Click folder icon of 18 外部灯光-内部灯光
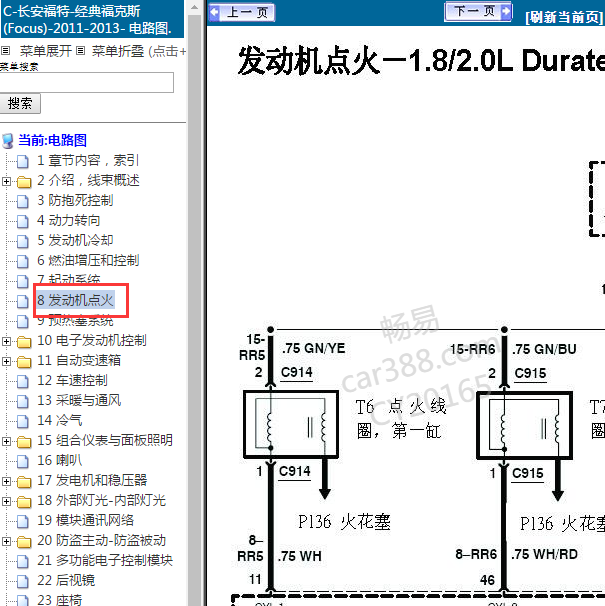605x606 pixels. pyautogui.click(x=24, y=501)
